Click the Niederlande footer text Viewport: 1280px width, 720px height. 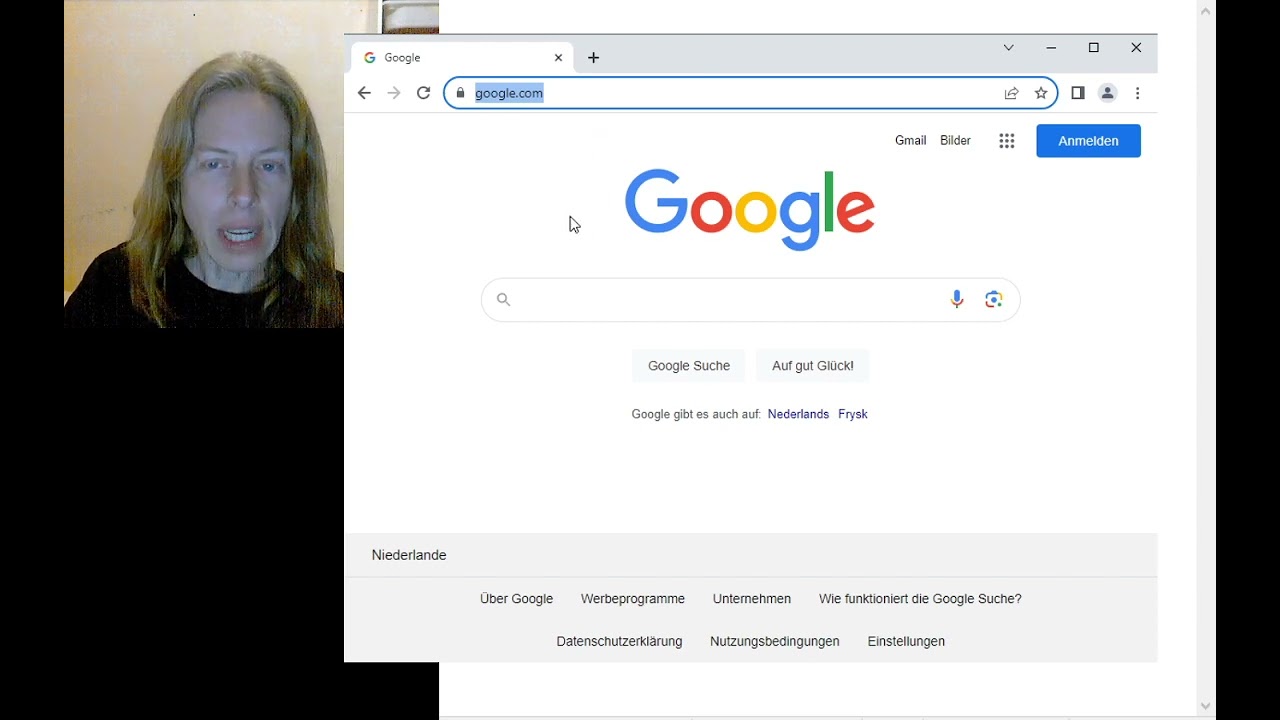coord(409,555)
